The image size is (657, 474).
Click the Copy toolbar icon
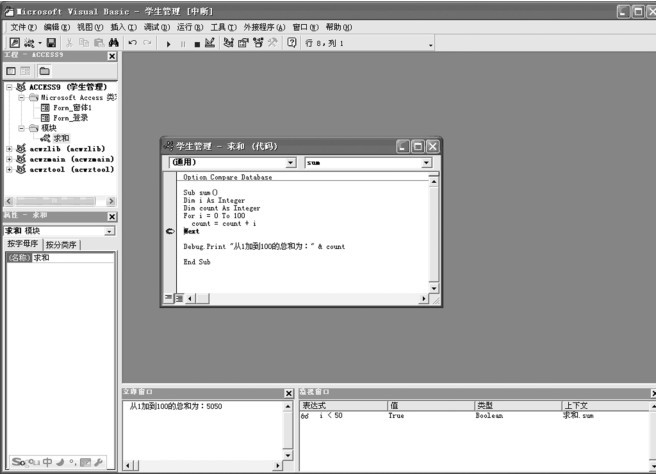coord(84,43)
